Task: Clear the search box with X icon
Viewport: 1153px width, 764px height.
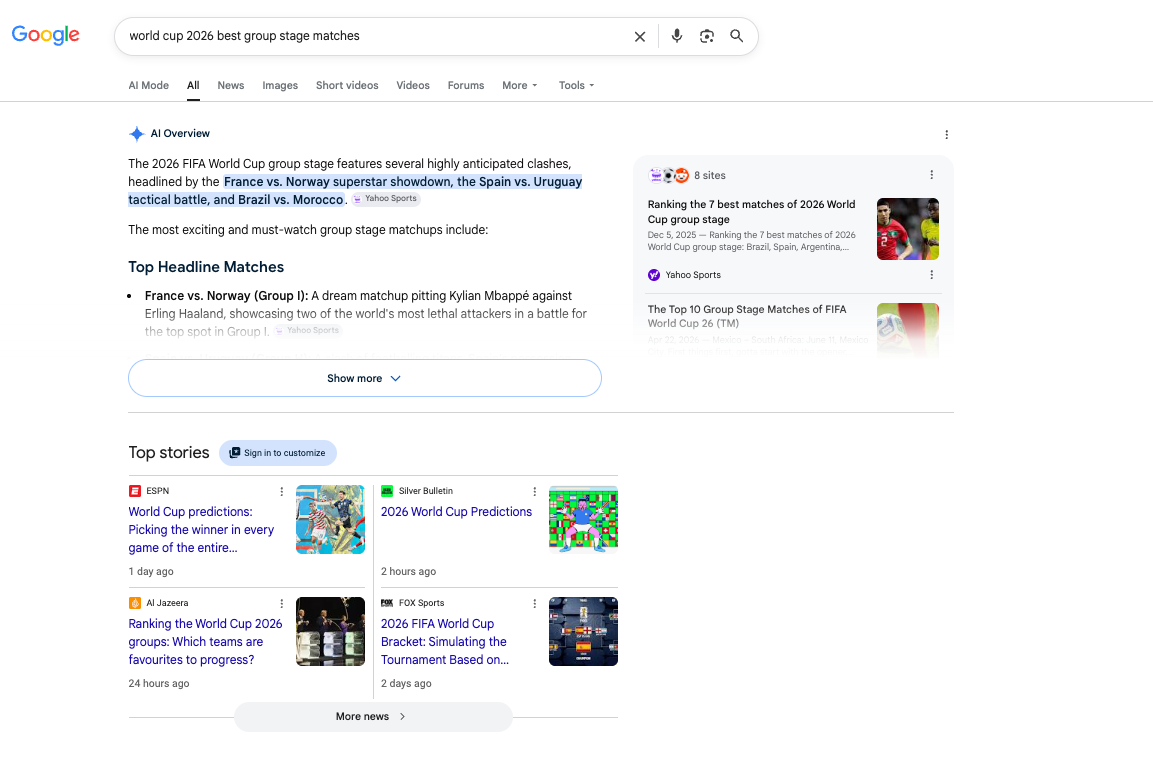Action: (x=640, y=36)
